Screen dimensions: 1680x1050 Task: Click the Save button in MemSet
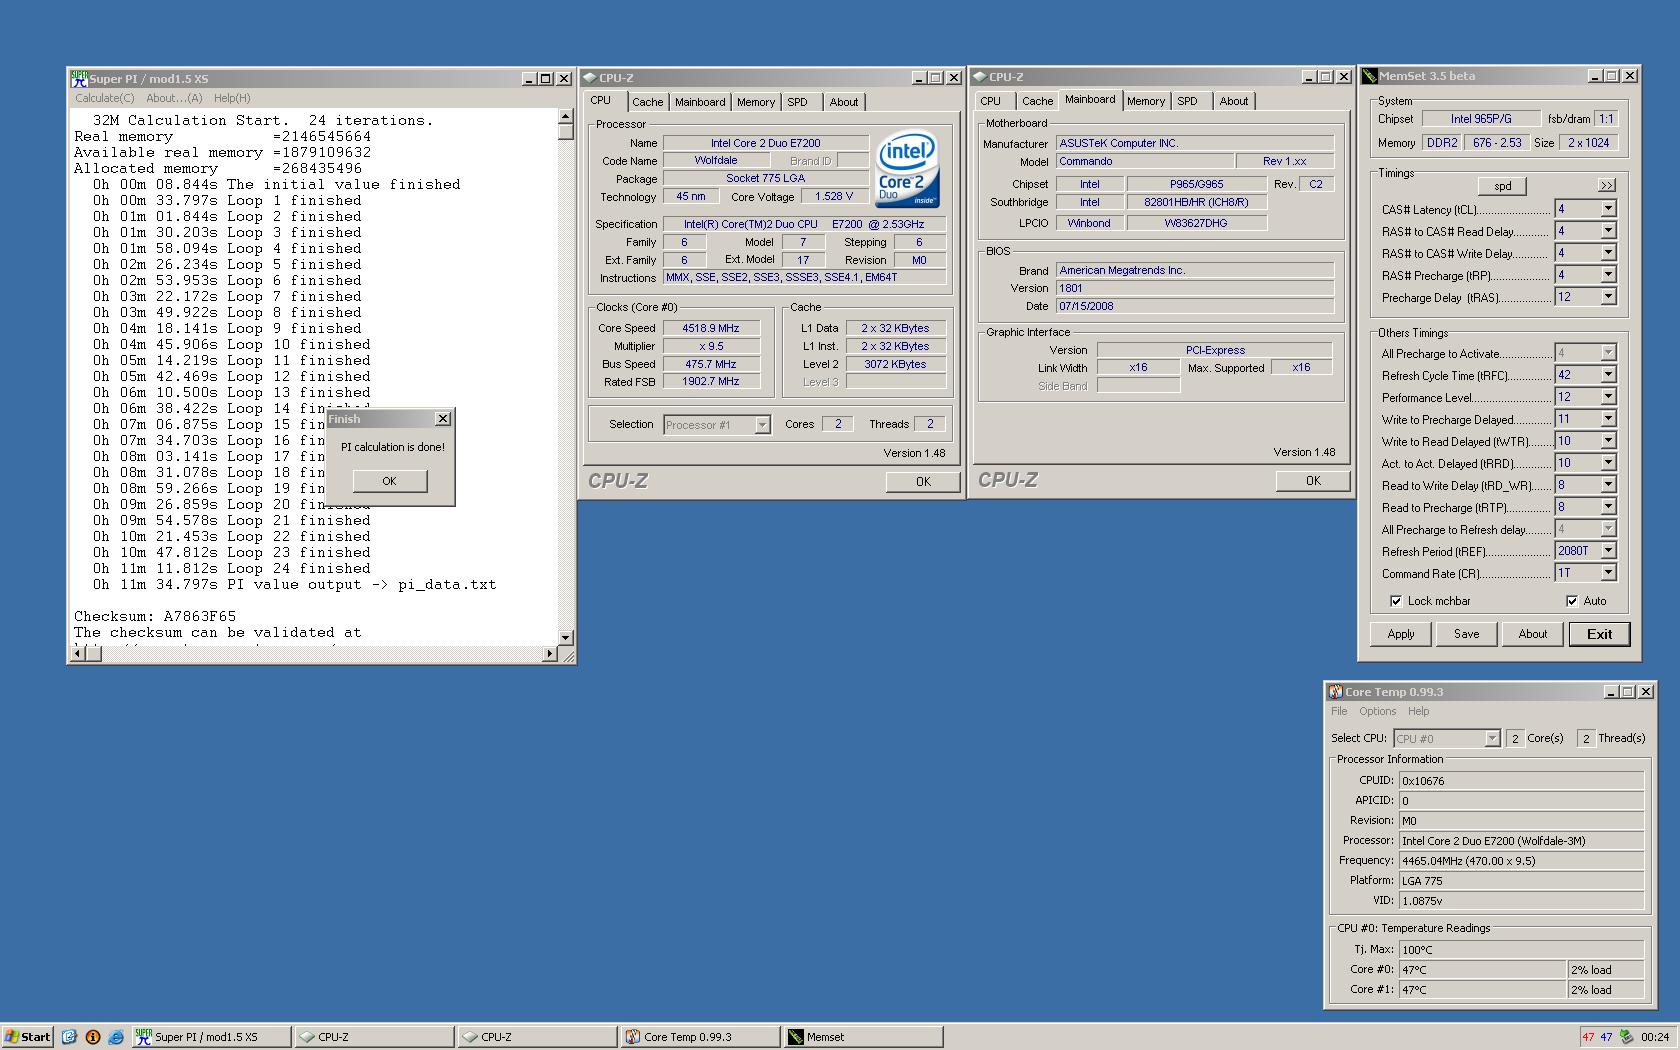(1466, 634)
